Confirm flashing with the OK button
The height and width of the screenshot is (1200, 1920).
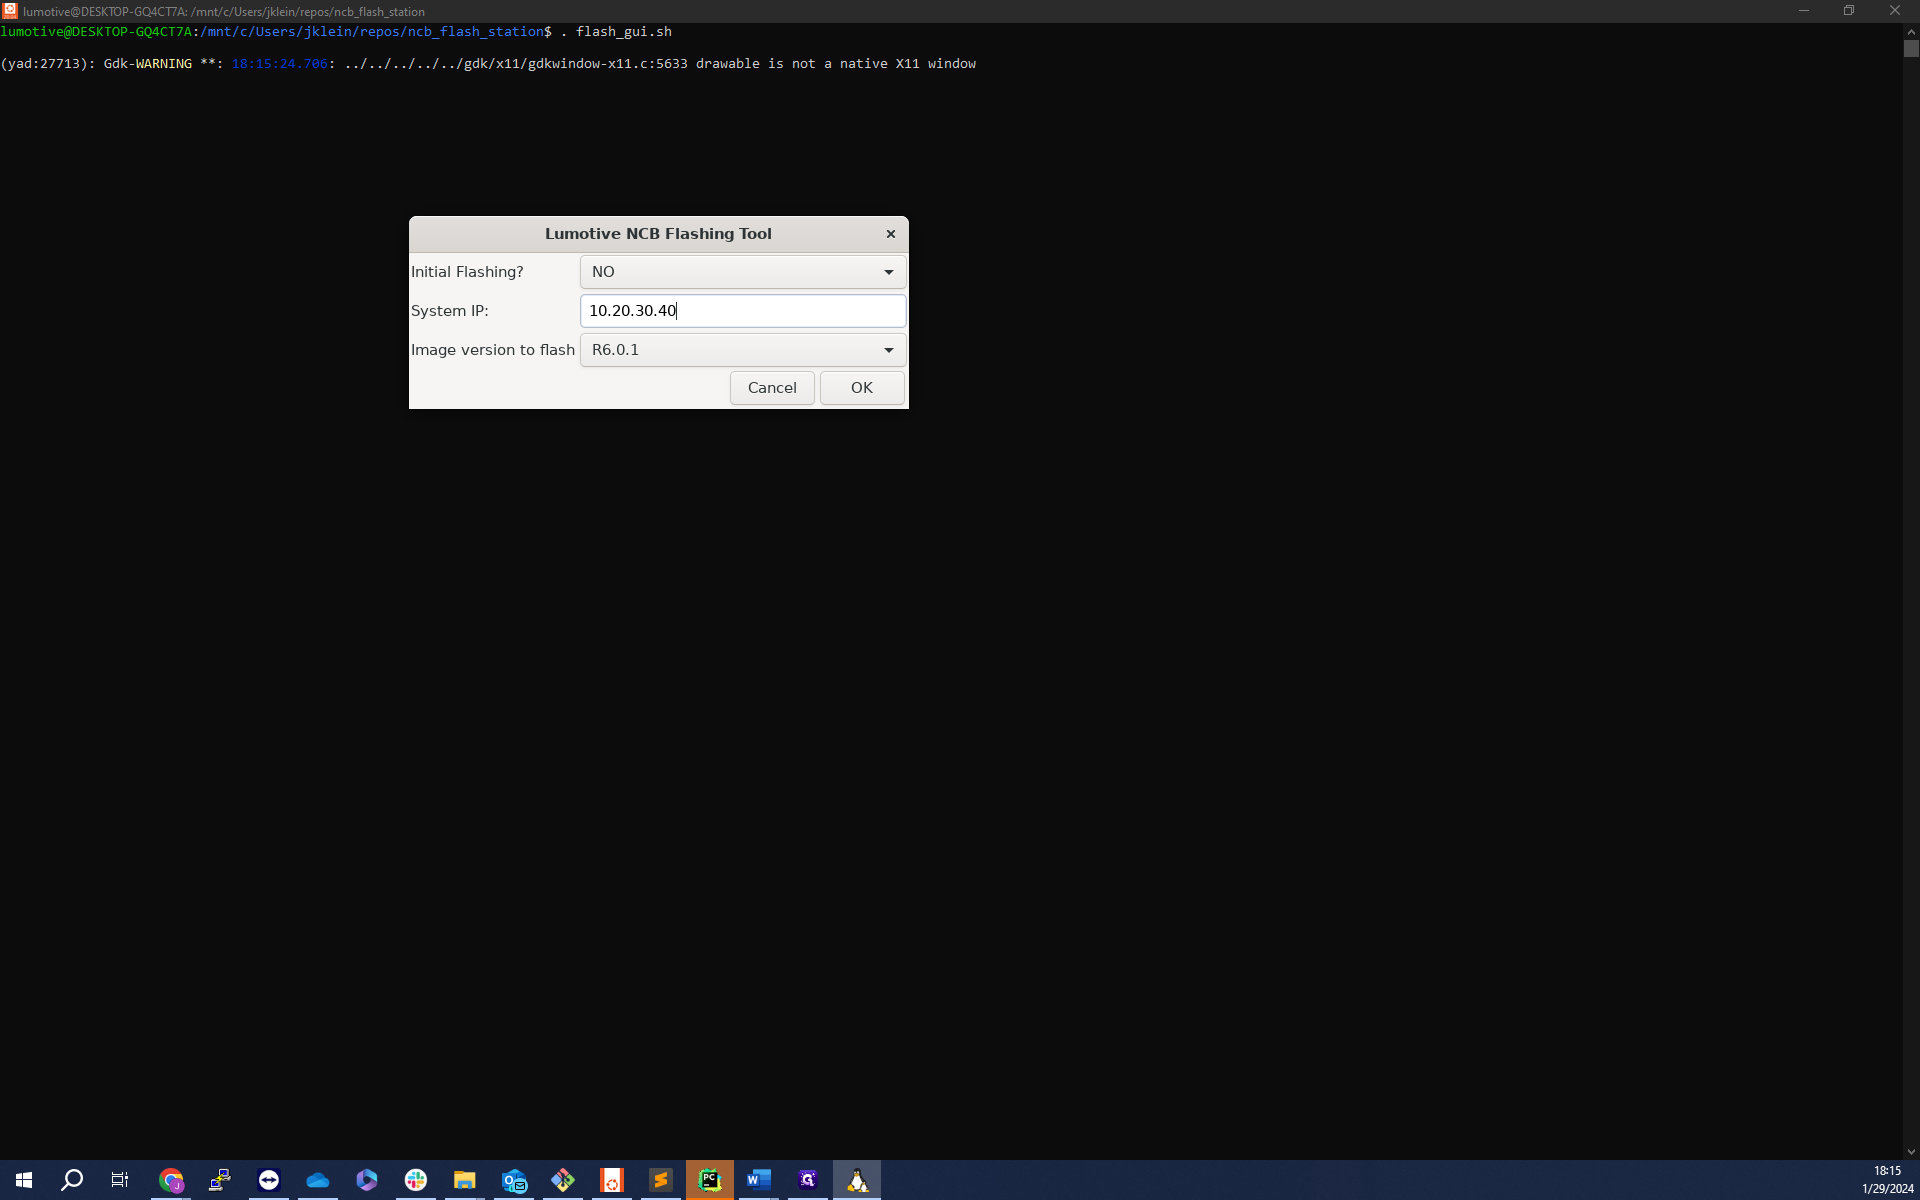point(862,388)
